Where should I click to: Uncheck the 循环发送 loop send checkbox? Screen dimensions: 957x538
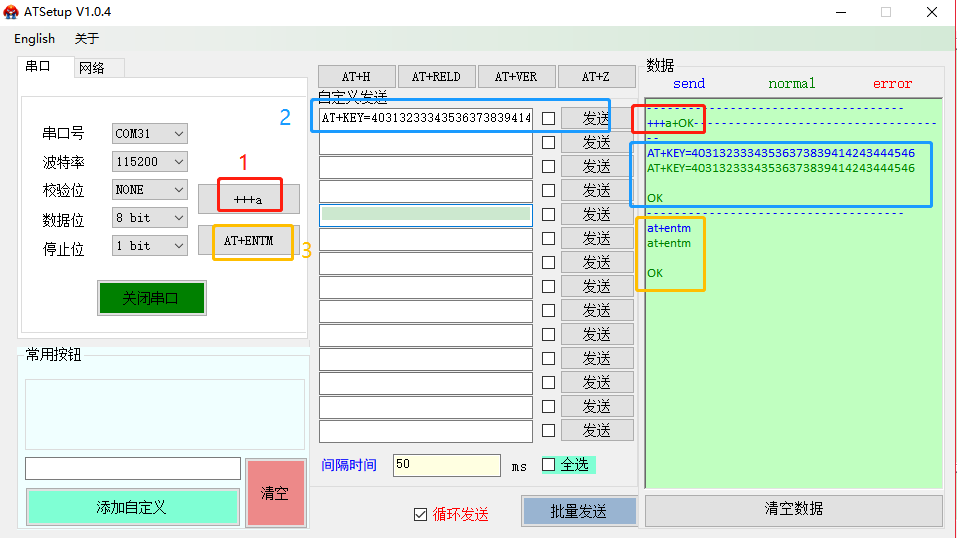click(421, 514)
